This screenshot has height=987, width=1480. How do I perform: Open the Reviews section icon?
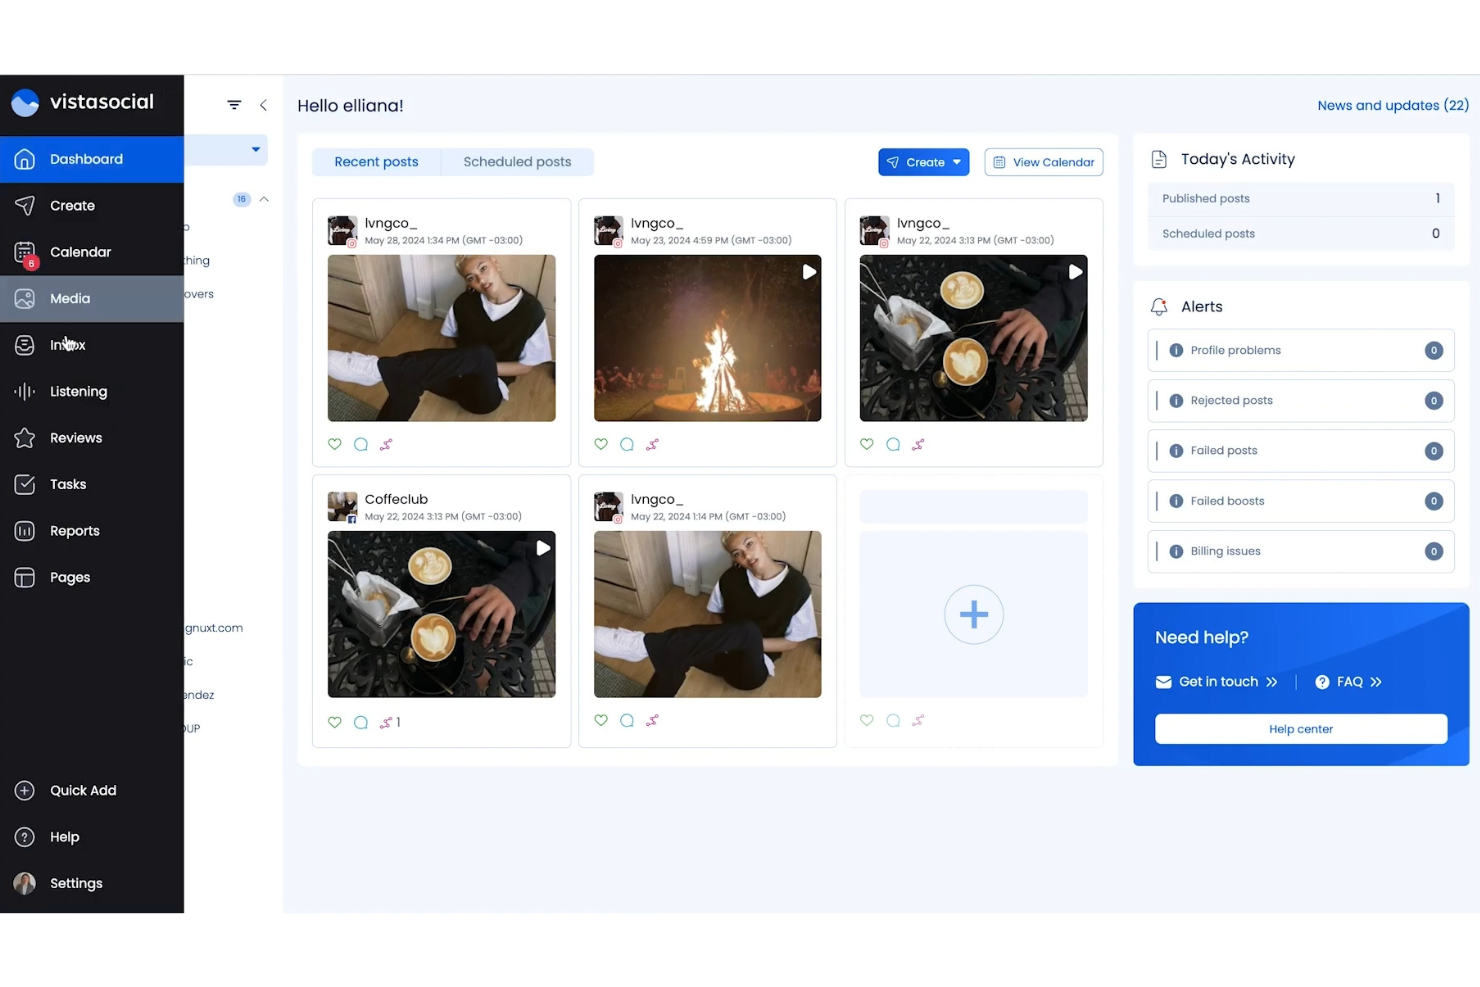click(24, 437)
